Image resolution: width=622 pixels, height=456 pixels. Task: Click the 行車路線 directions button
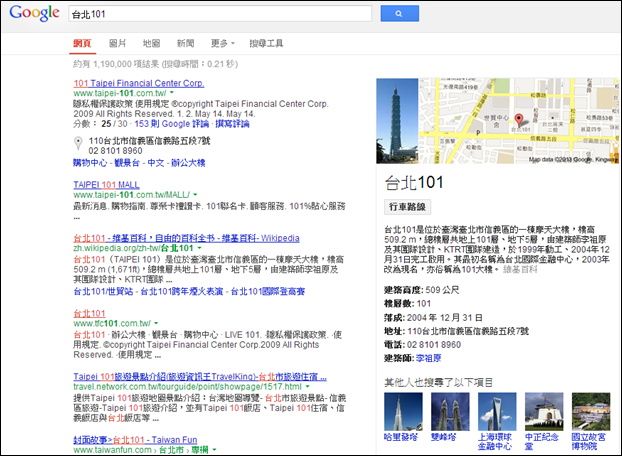(x=407, y=207)
